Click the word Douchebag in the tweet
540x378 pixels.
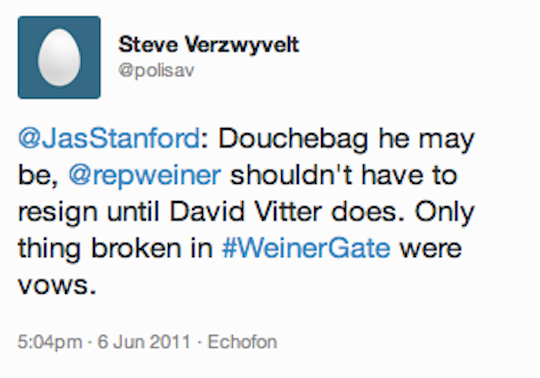(293, 140)
